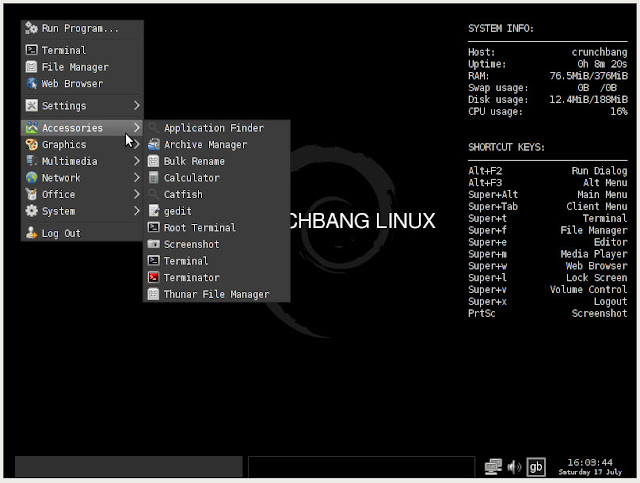Open gedit text editor entry
Viewport: 640px width, 483px height.
pyautogui.click(x=217, y=211)
